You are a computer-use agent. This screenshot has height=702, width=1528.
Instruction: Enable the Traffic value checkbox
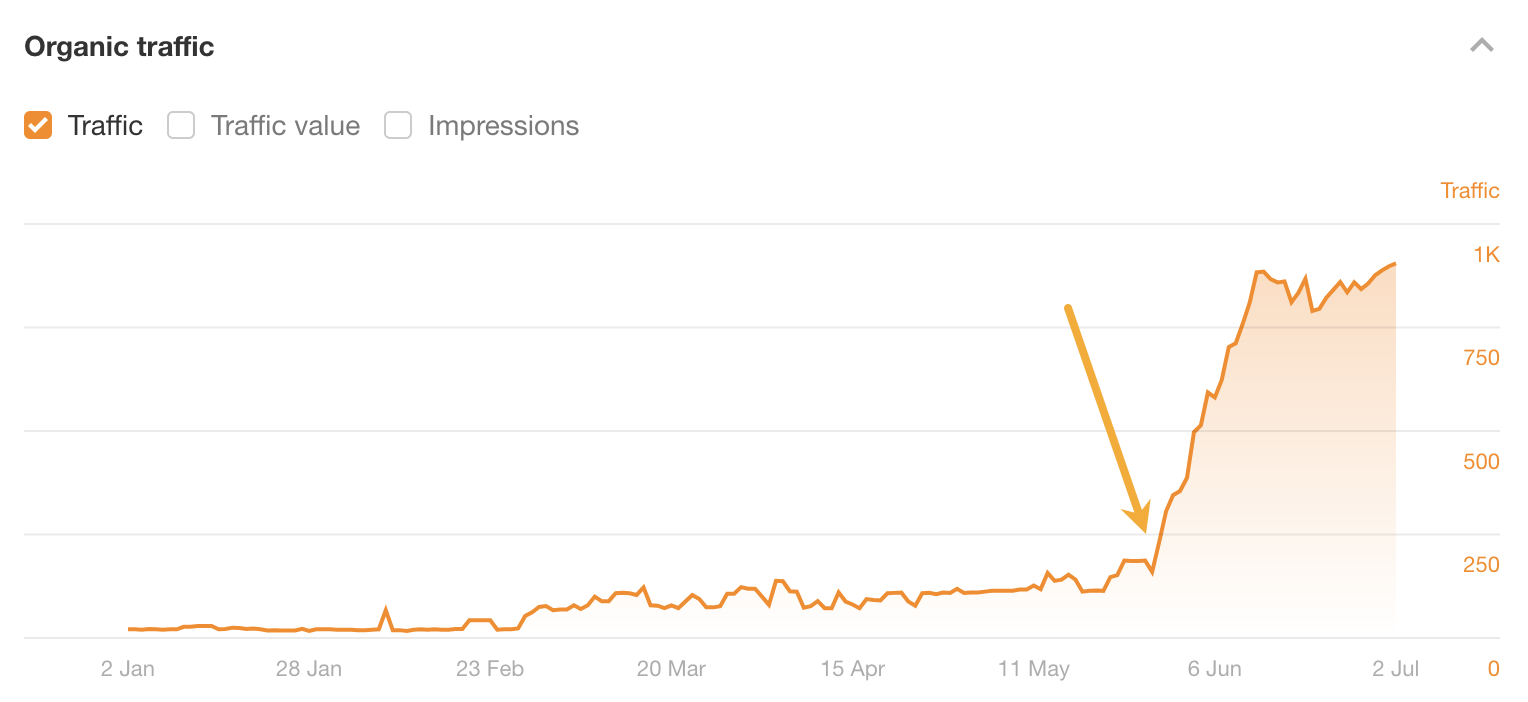(181, 125)
